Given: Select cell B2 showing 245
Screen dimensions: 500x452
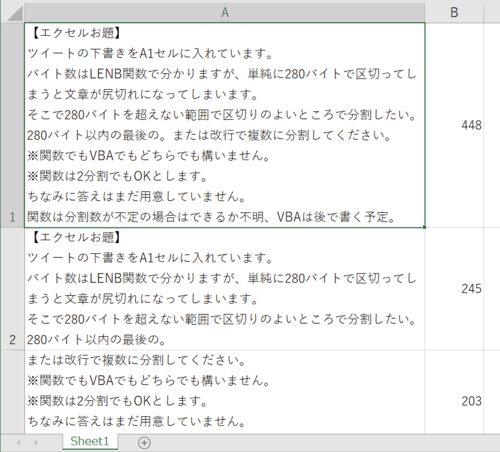Looking at the screenshot, I should pos(454,289).
